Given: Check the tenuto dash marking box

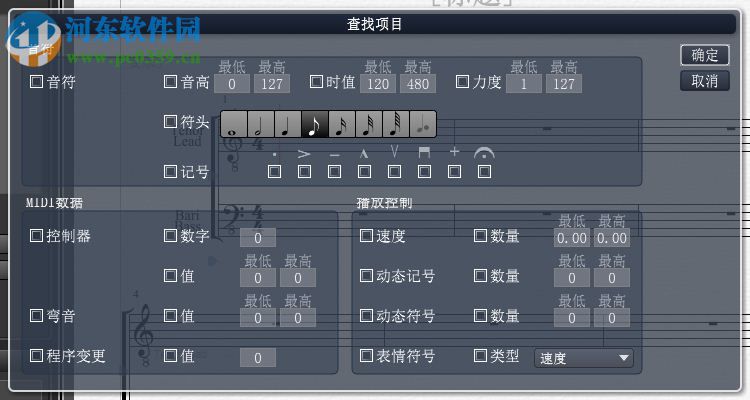Looking at the screenshot, I should (335, 171).
